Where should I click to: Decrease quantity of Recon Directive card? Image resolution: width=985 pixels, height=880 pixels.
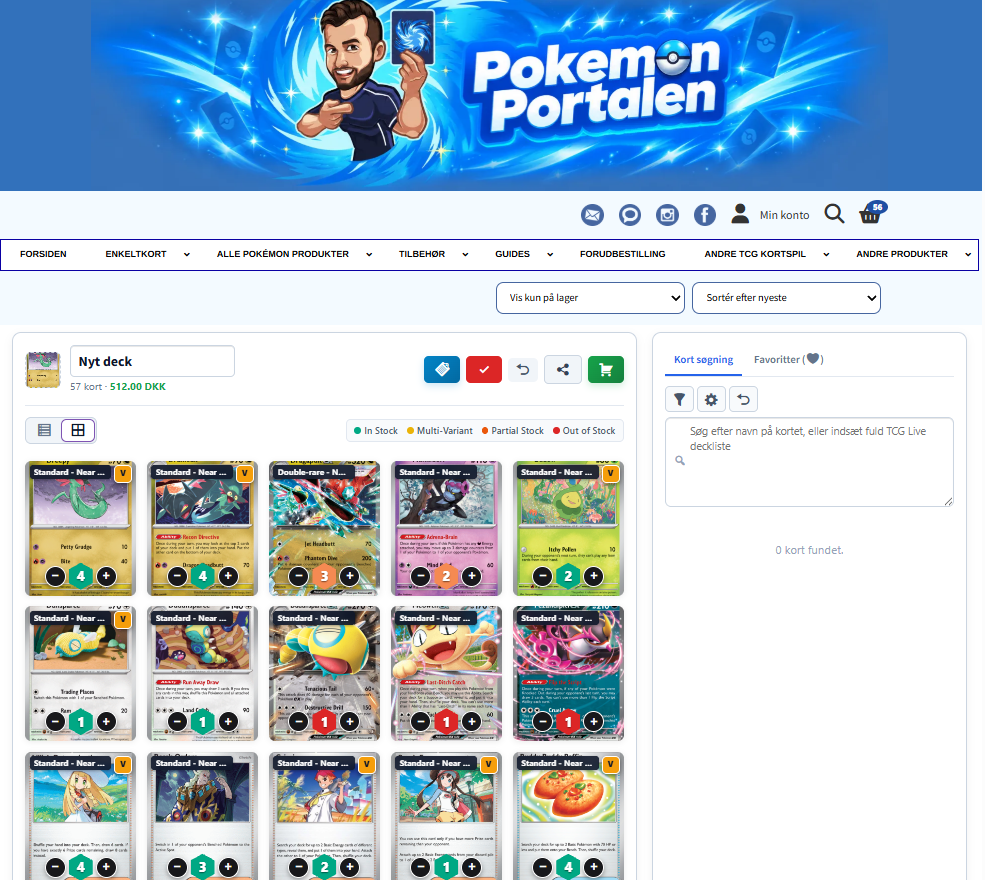point(178,575)
